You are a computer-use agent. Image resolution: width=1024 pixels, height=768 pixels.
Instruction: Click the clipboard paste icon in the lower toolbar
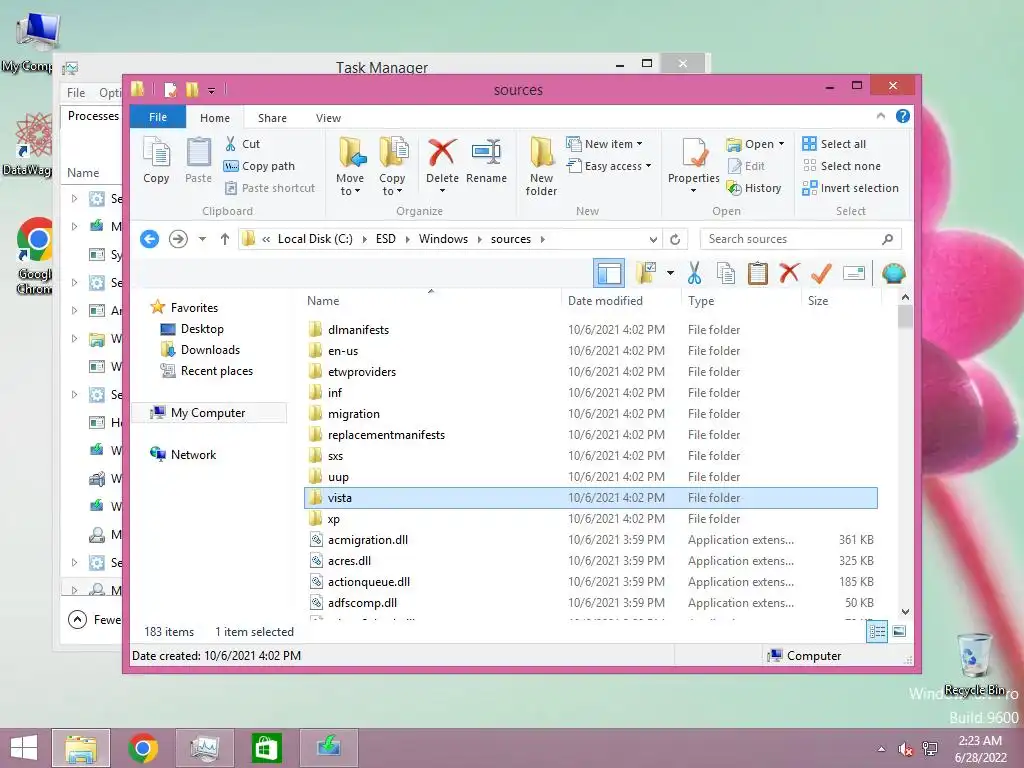coord(758,273)
